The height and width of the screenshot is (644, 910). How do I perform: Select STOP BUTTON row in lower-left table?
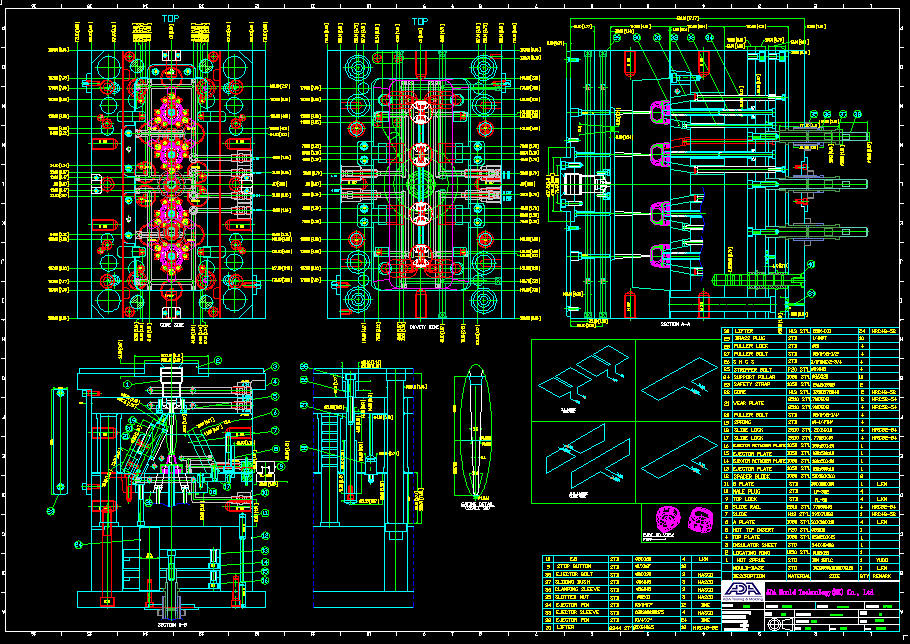click(571, 566)
